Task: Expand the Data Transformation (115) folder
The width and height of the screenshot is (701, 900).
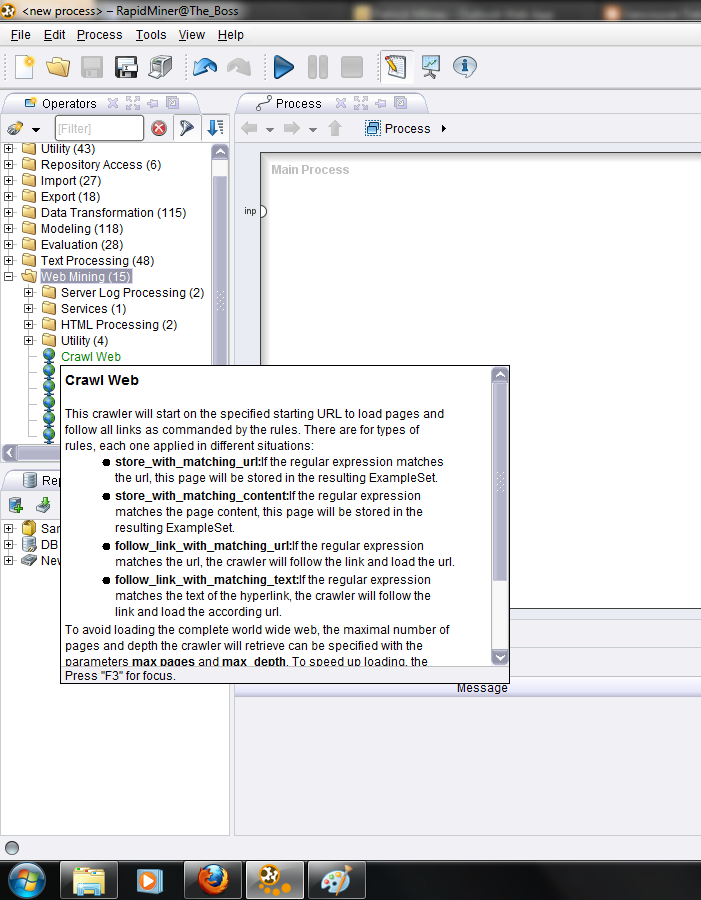Action: pos(9,213)
